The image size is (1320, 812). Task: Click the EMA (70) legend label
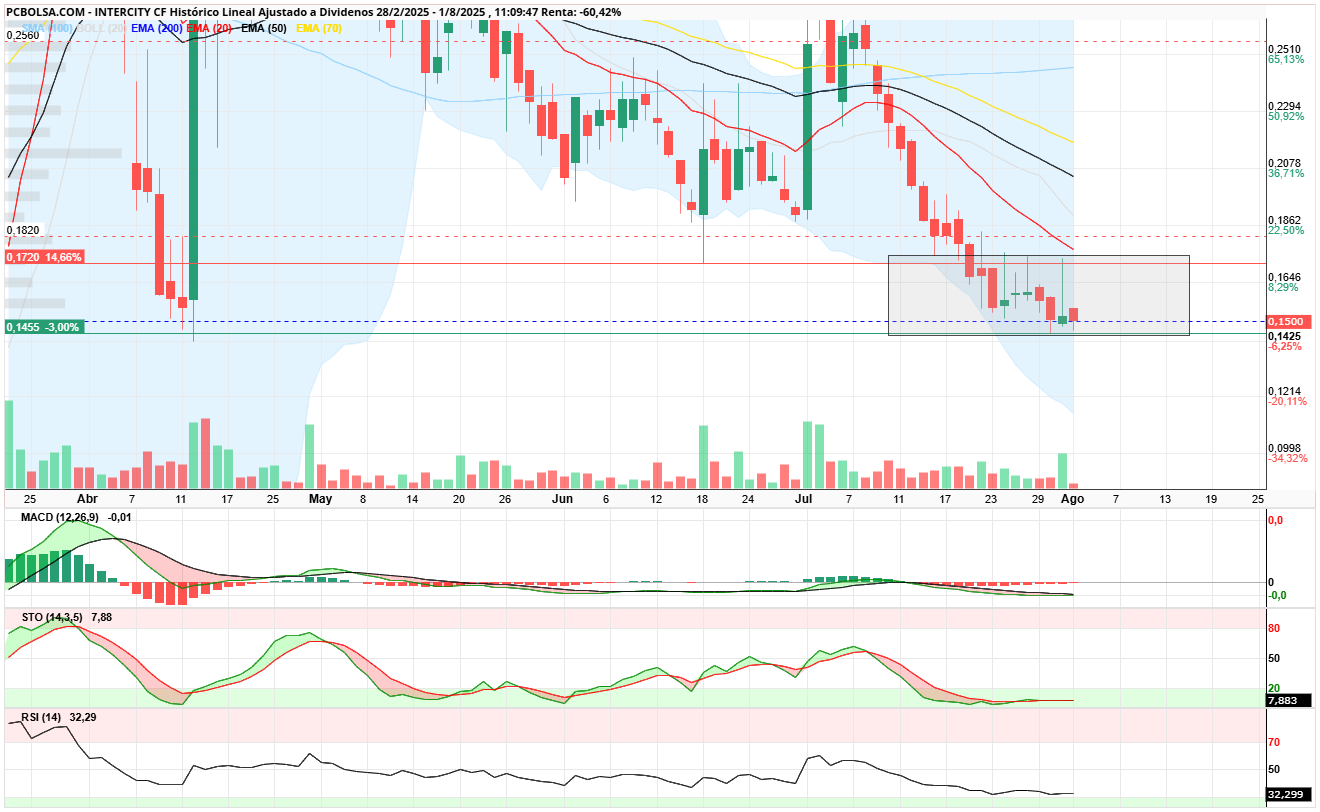click(319, 28)
